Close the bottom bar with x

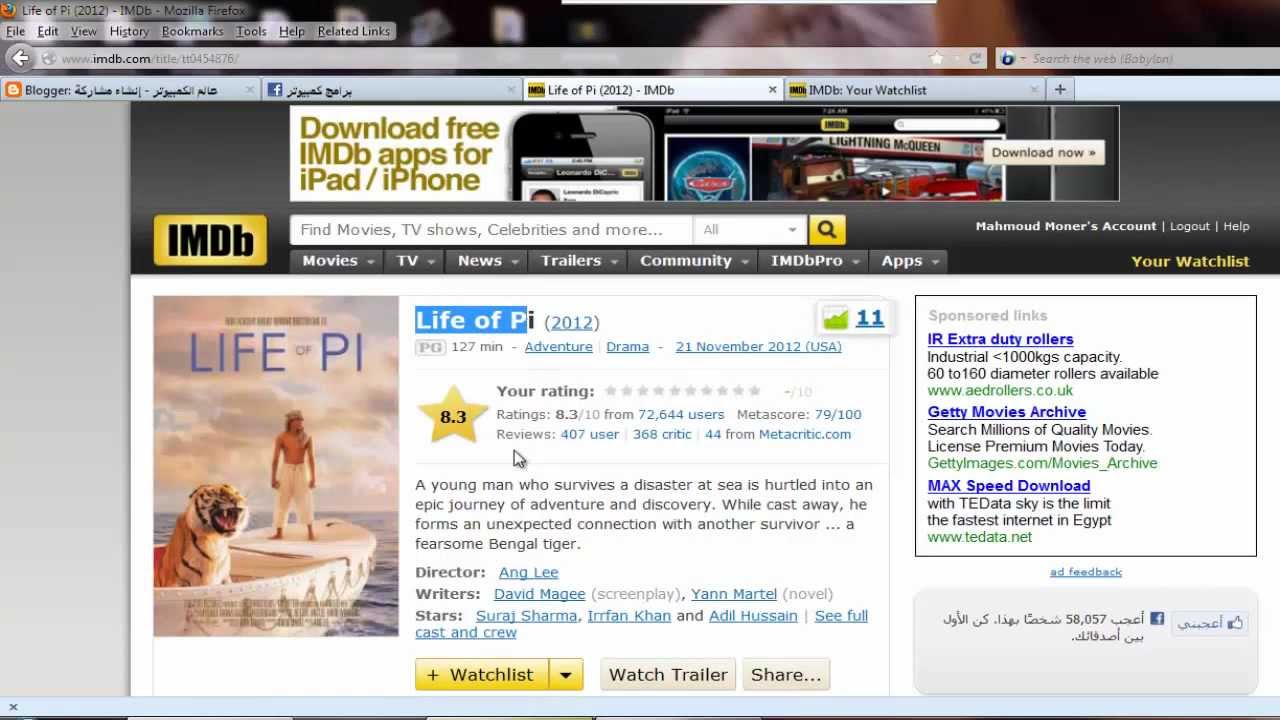13,707
